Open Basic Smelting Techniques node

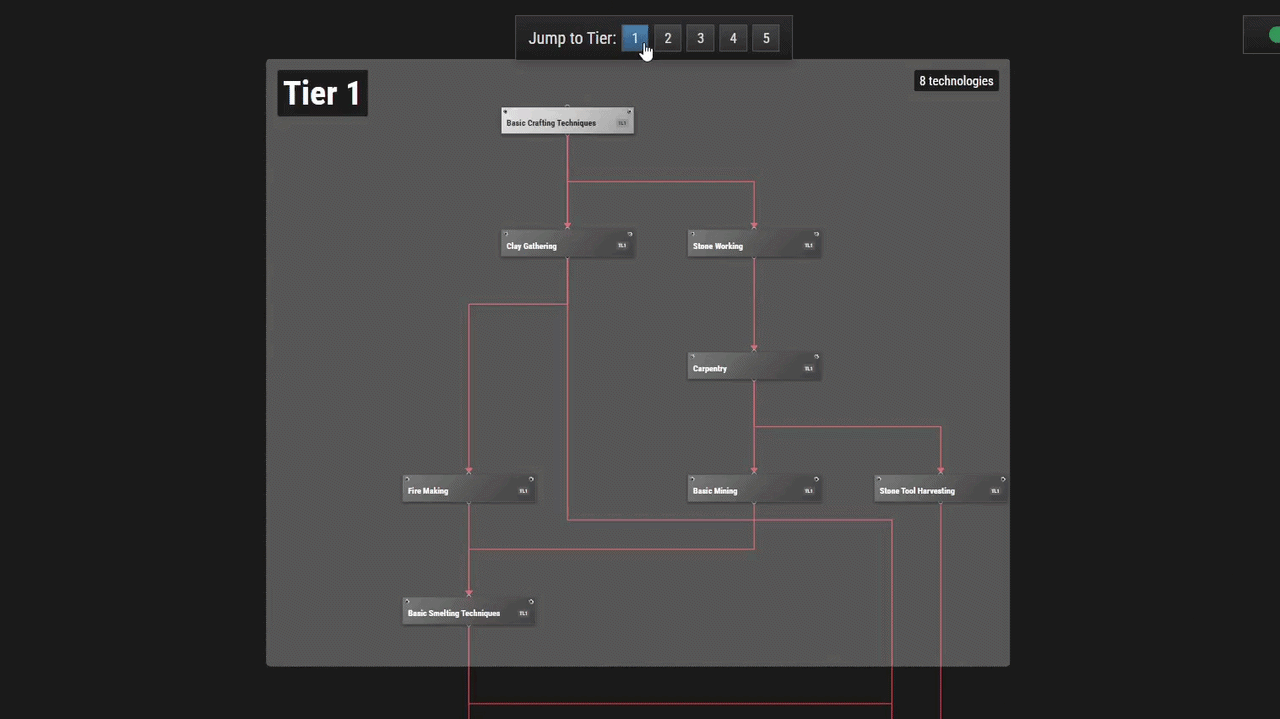click(469, 612)
